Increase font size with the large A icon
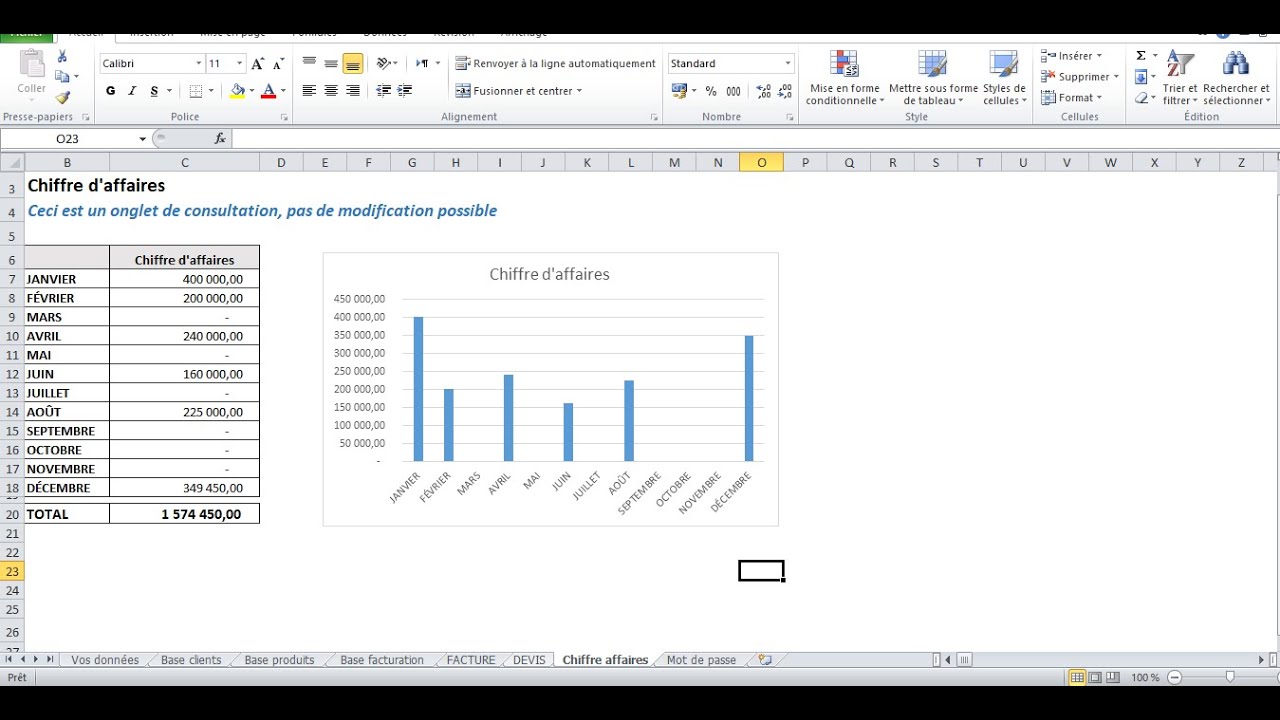This screenshot has height=720, width=1280. pyautogui.click(x=258, y=63)
